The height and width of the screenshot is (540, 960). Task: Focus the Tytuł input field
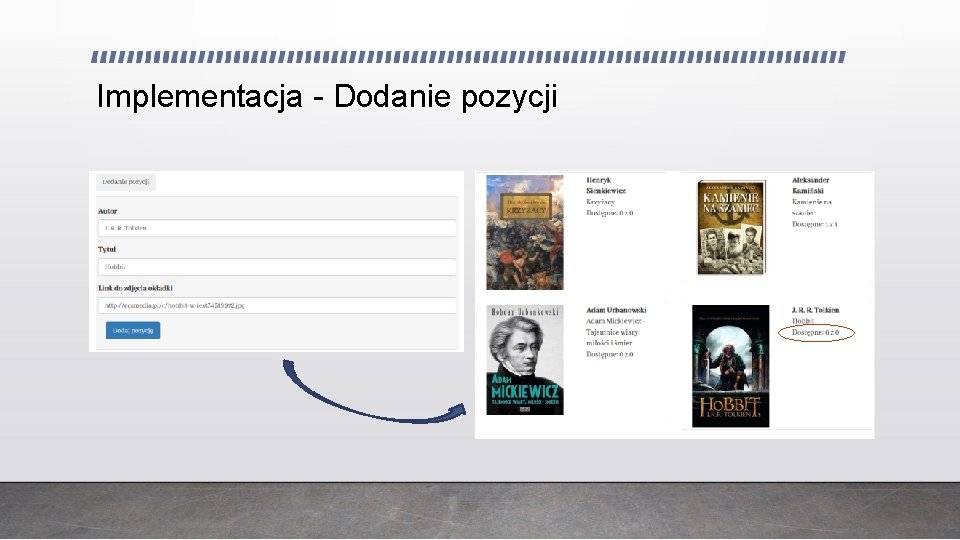277,266
